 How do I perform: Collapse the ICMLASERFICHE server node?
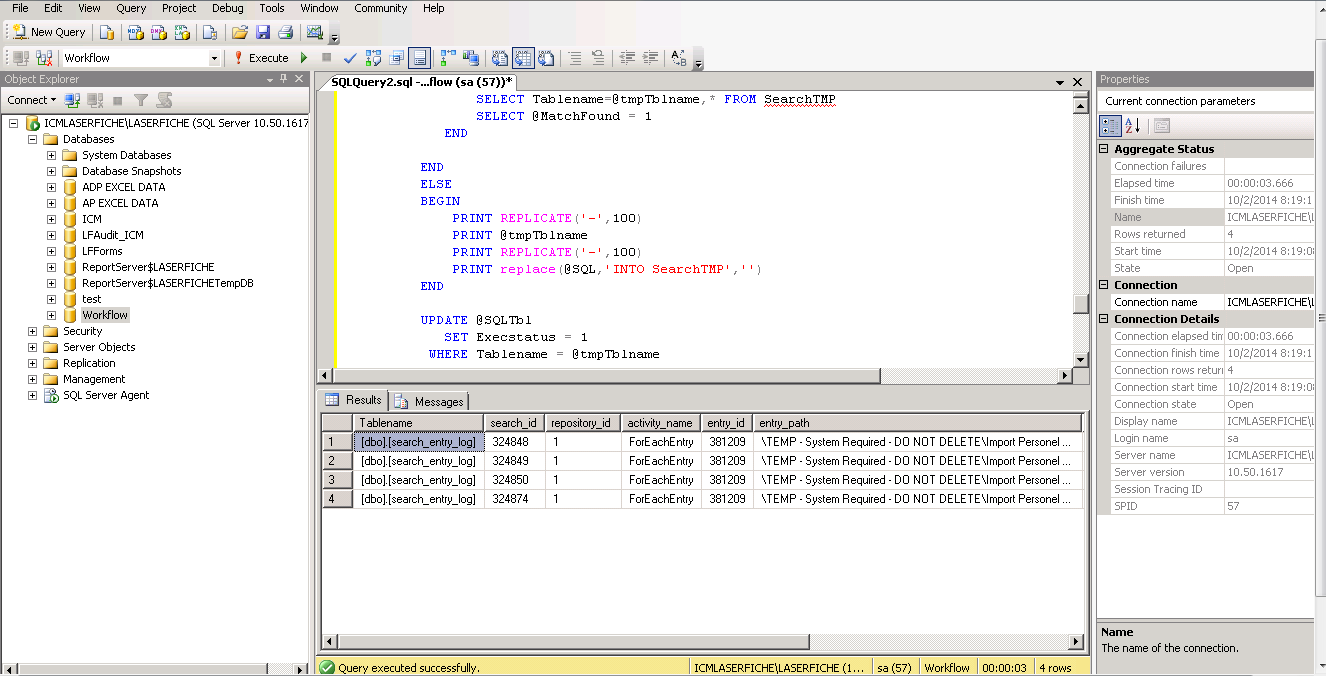pos(13,123)
